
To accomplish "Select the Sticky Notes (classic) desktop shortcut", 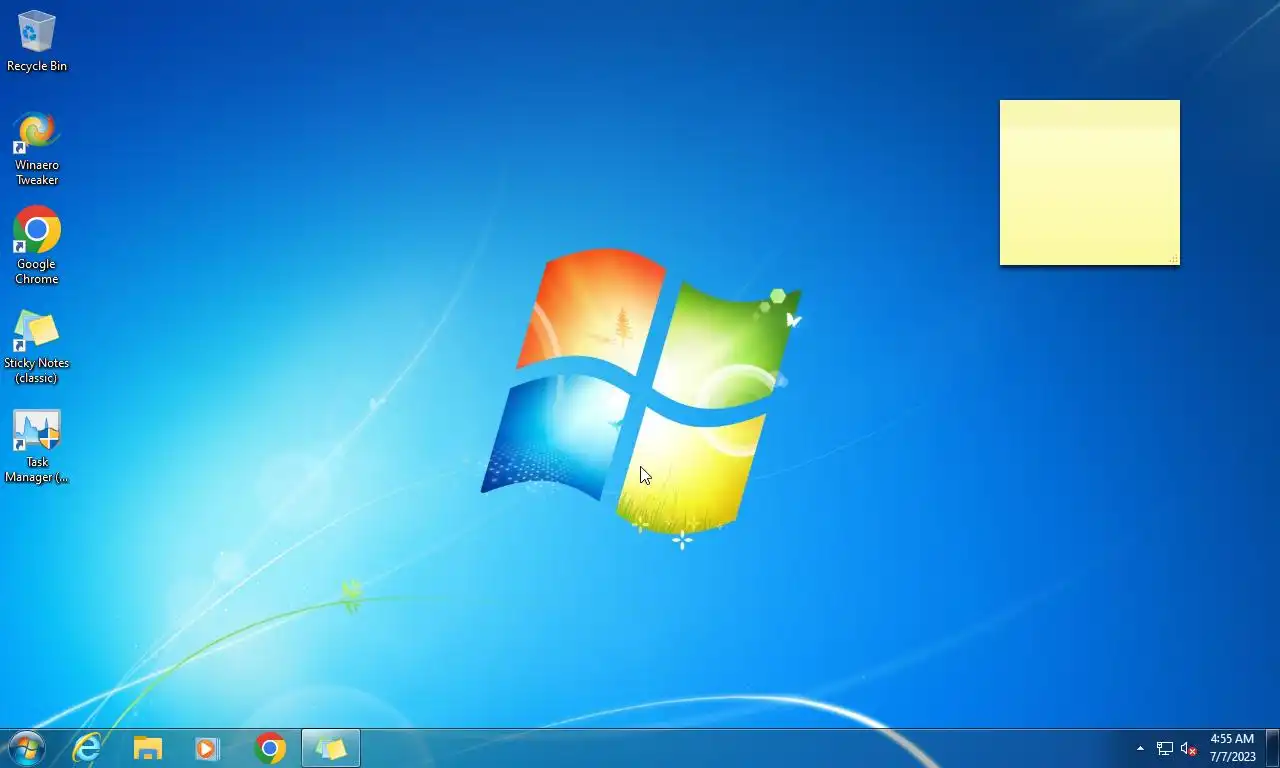I will coord(37,346).
